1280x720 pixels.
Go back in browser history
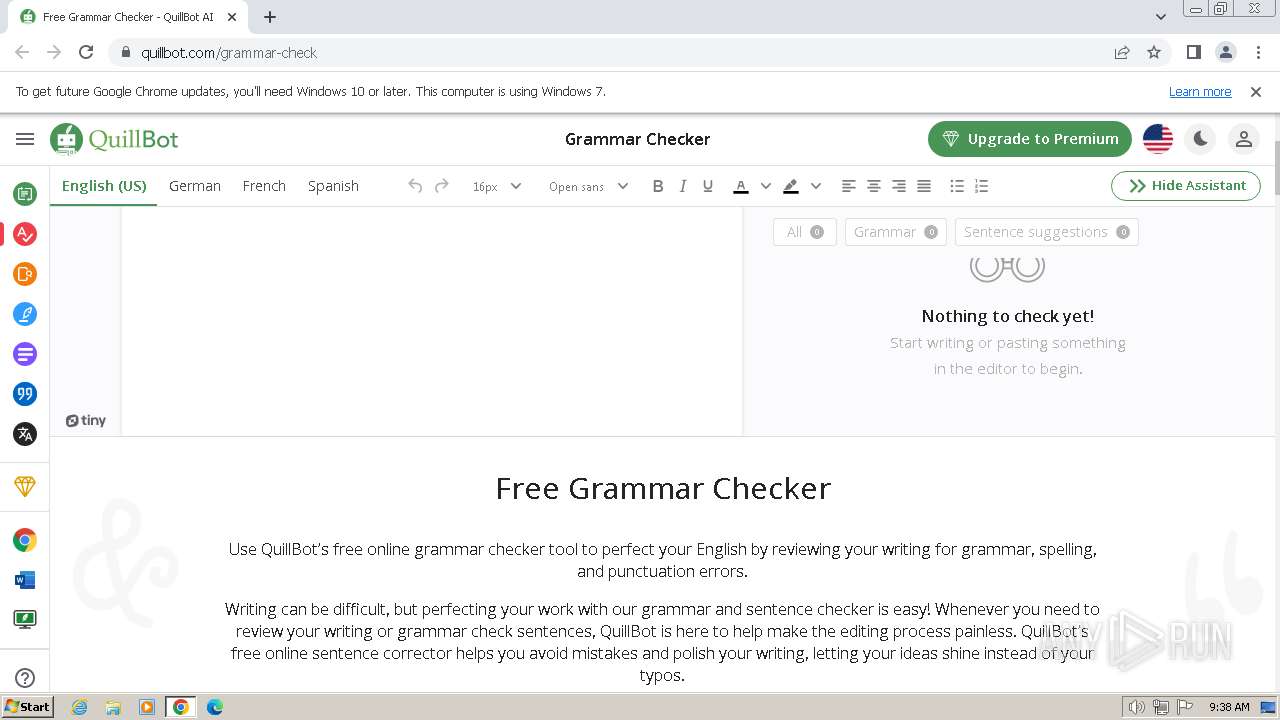pos(22,53)
